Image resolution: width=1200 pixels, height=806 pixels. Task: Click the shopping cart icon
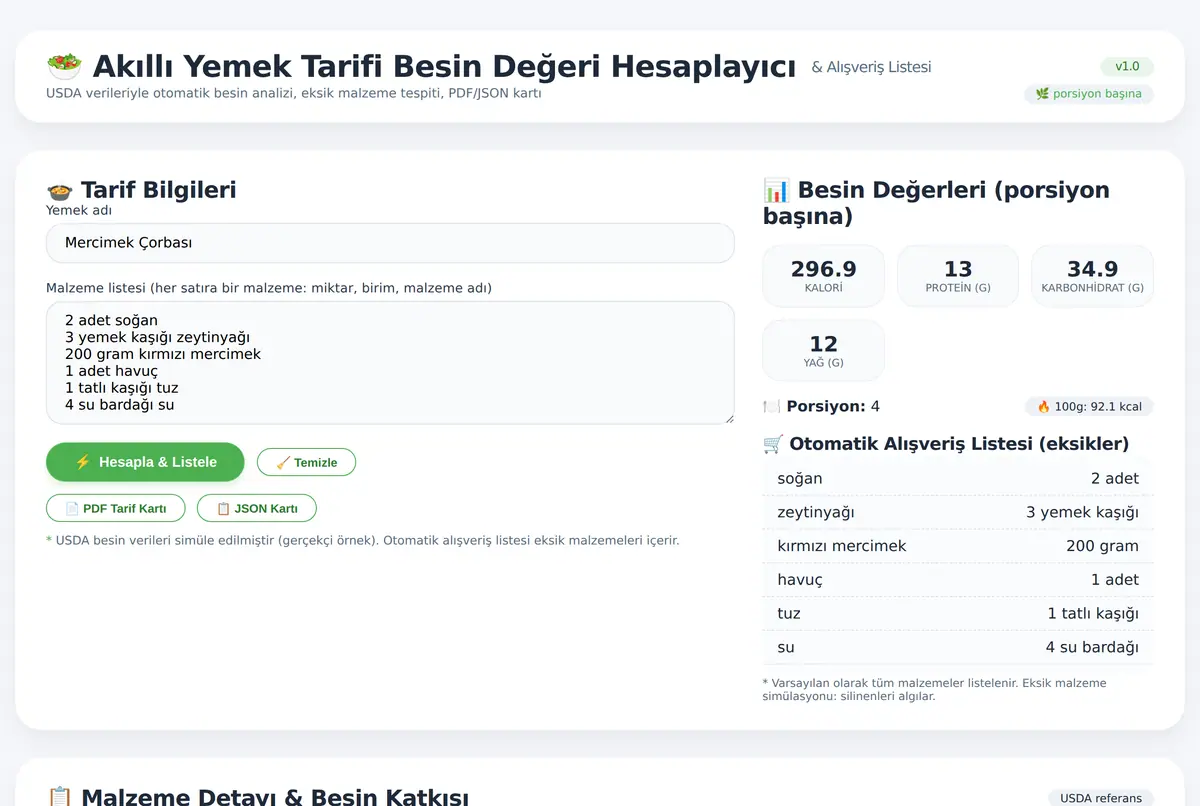[x=773, y=444]
